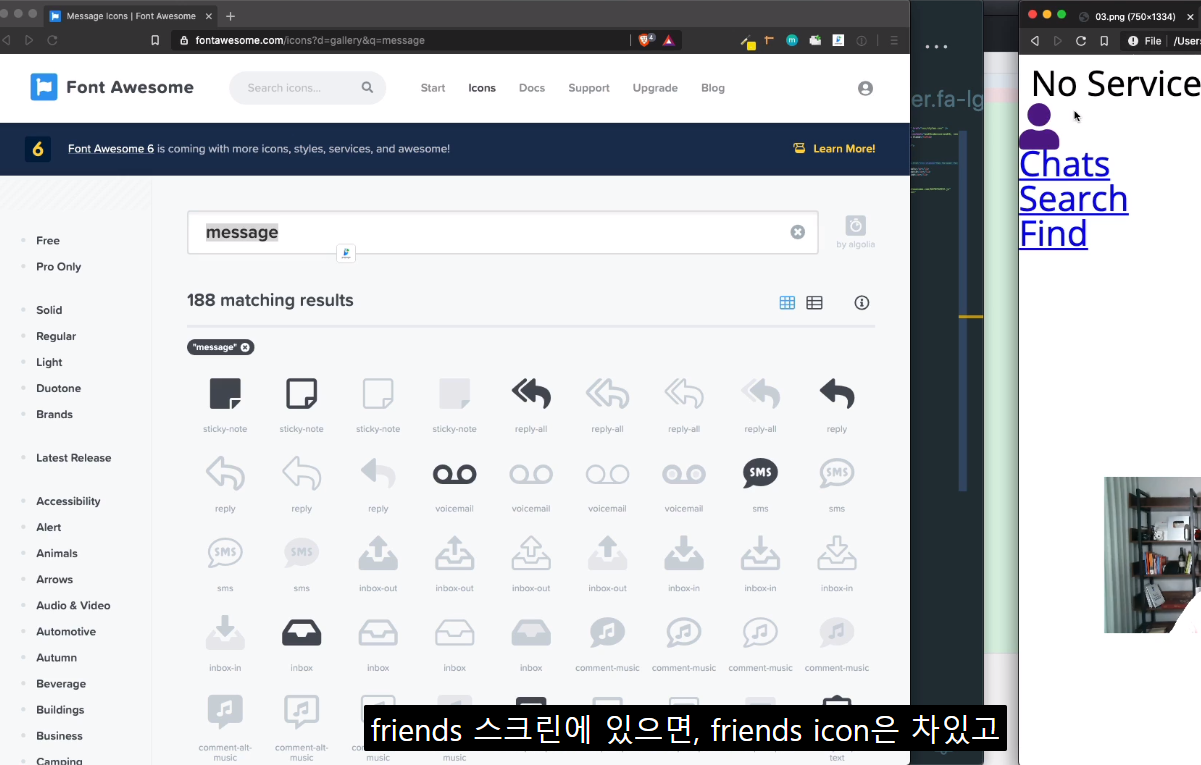The width and height of the screenshot is (1201, 765).
Task: Open the Docs nav item
Action: point(532,88)
